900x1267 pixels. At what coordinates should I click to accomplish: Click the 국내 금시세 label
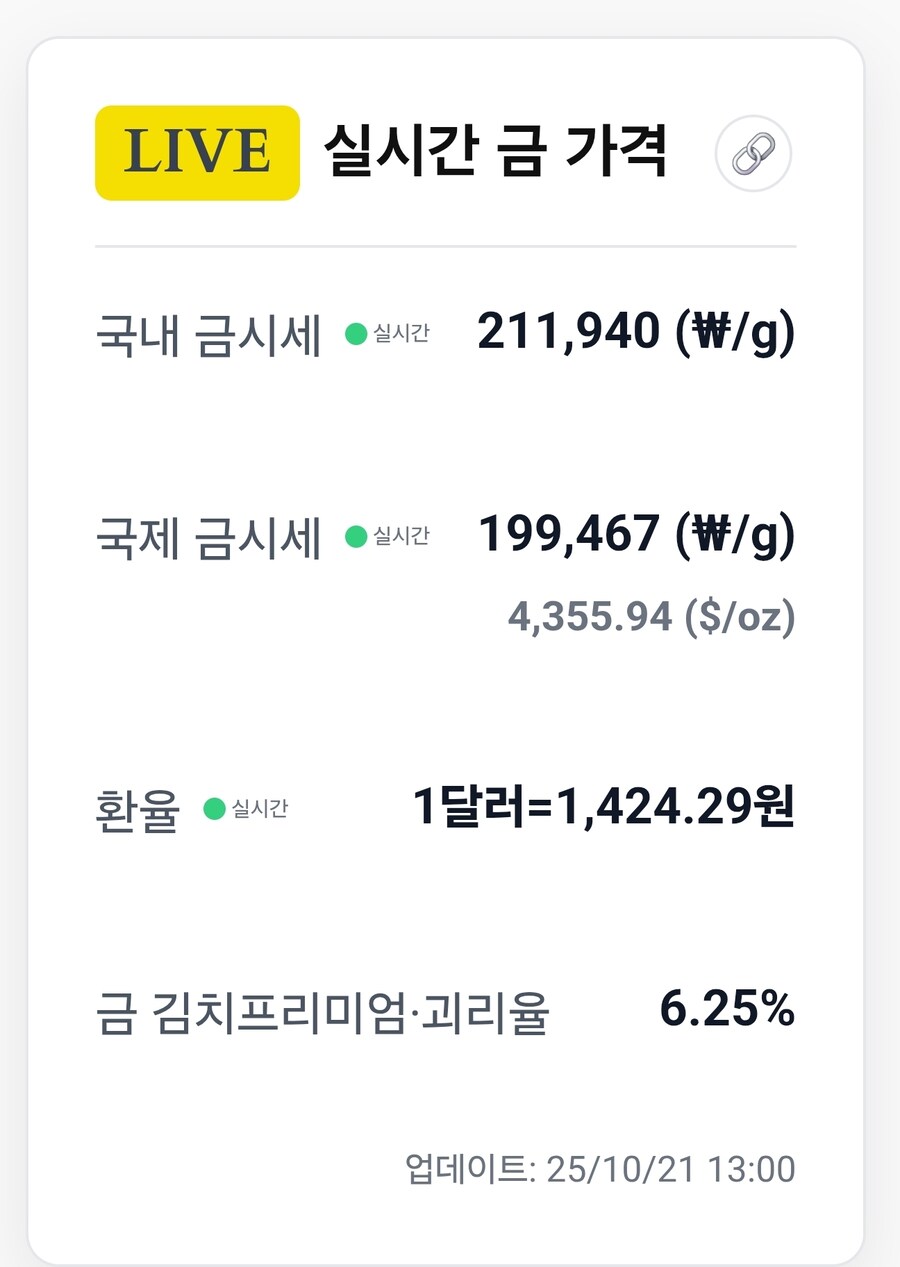coord(210,336)
